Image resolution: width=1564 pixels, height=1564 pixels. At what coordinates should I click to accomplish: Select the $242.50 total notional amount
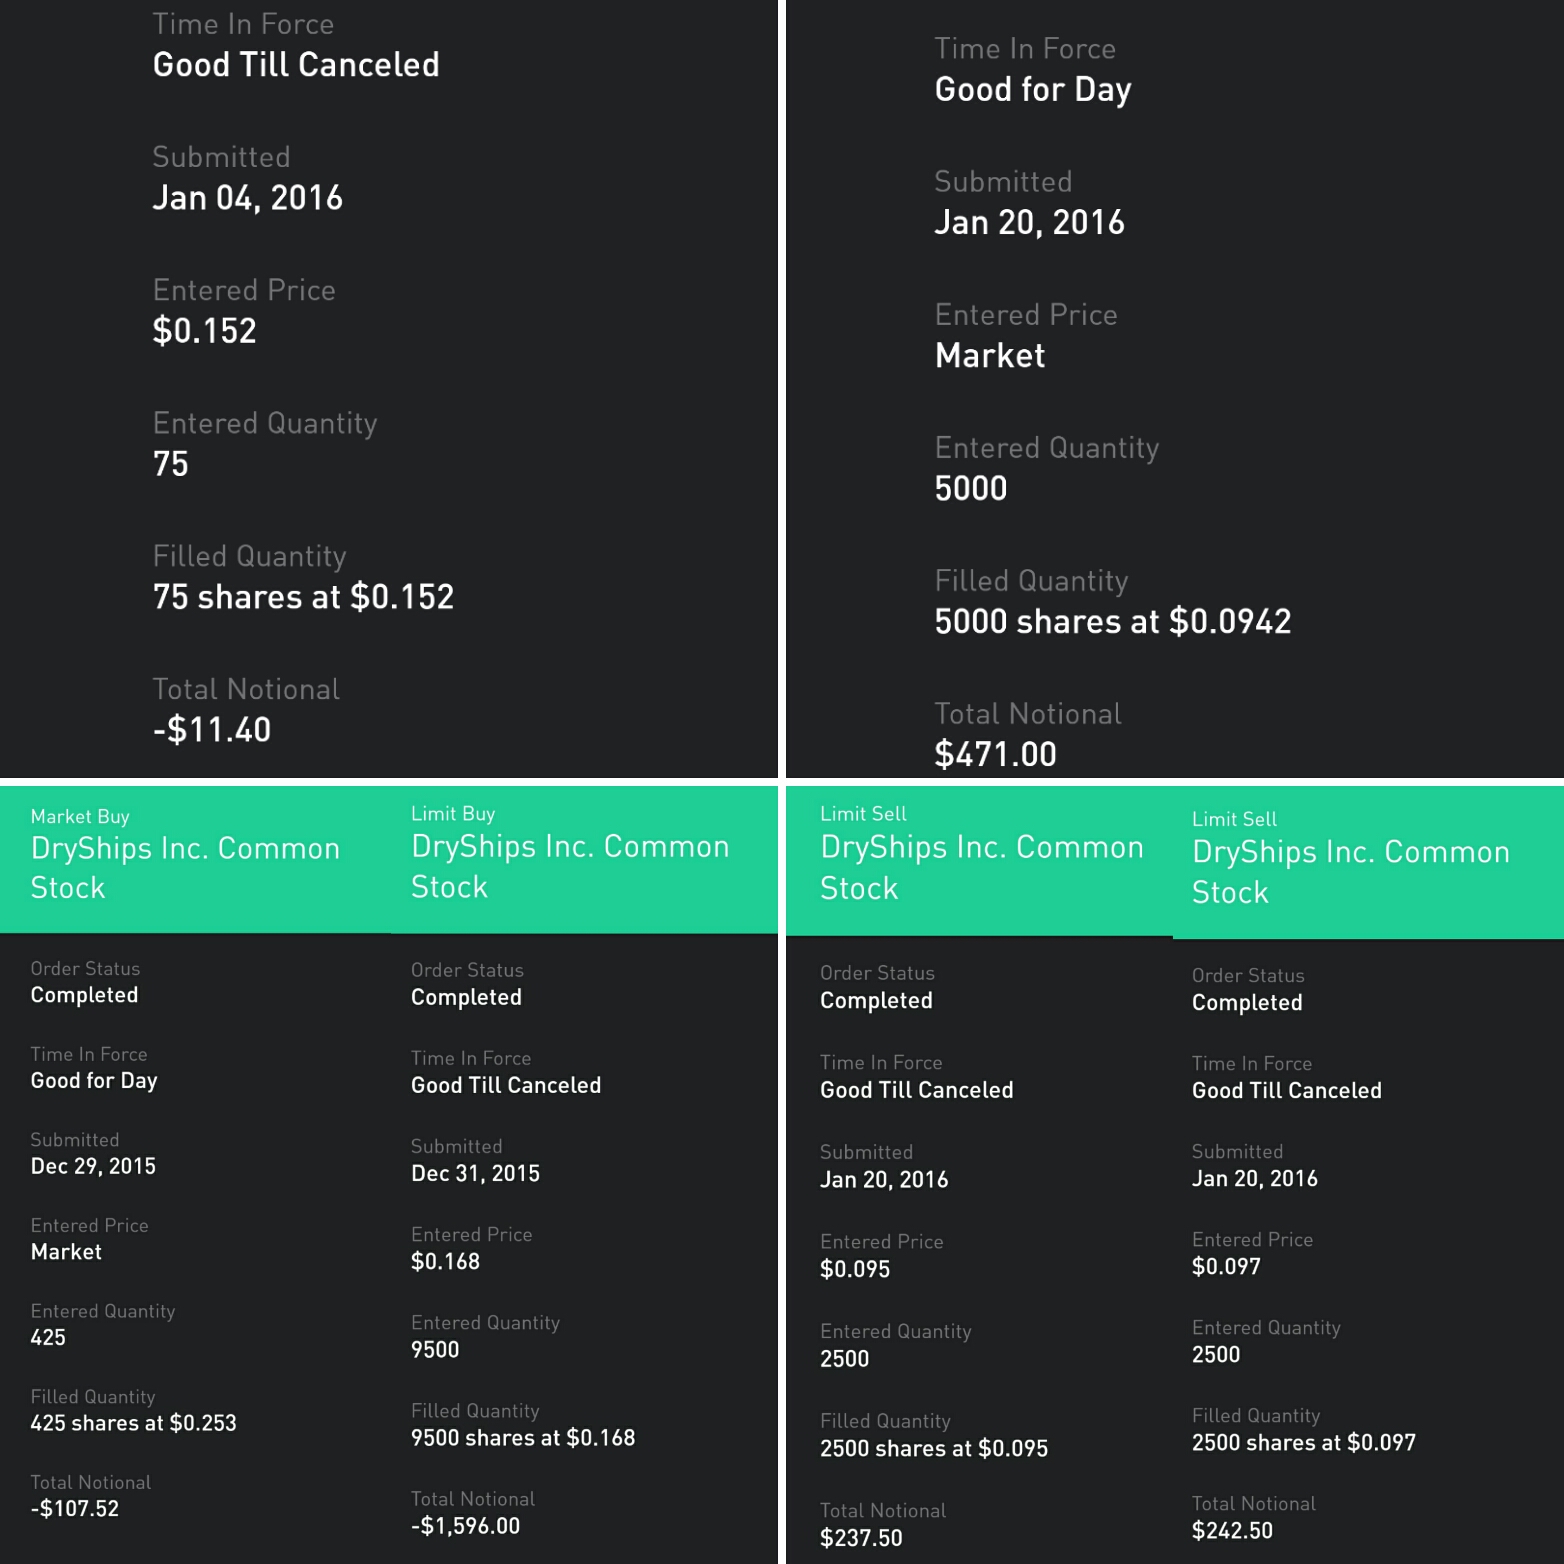1232,1530
